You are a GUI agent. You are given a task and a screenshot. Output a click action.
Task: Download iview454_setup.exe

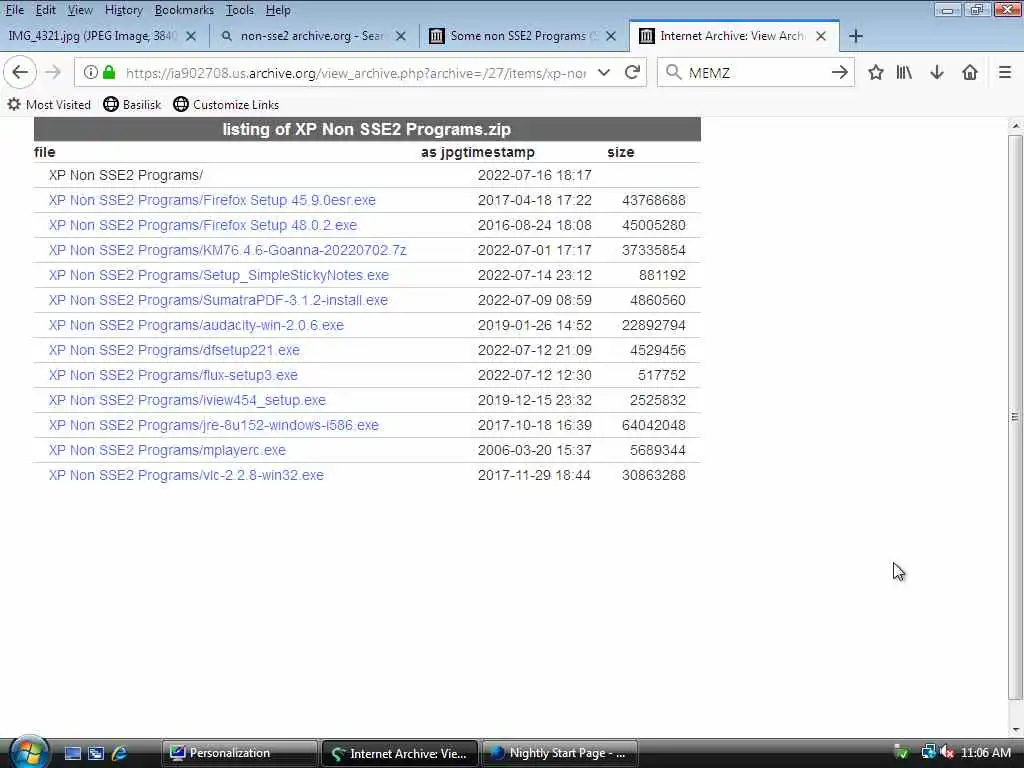(x=187, y=400)
